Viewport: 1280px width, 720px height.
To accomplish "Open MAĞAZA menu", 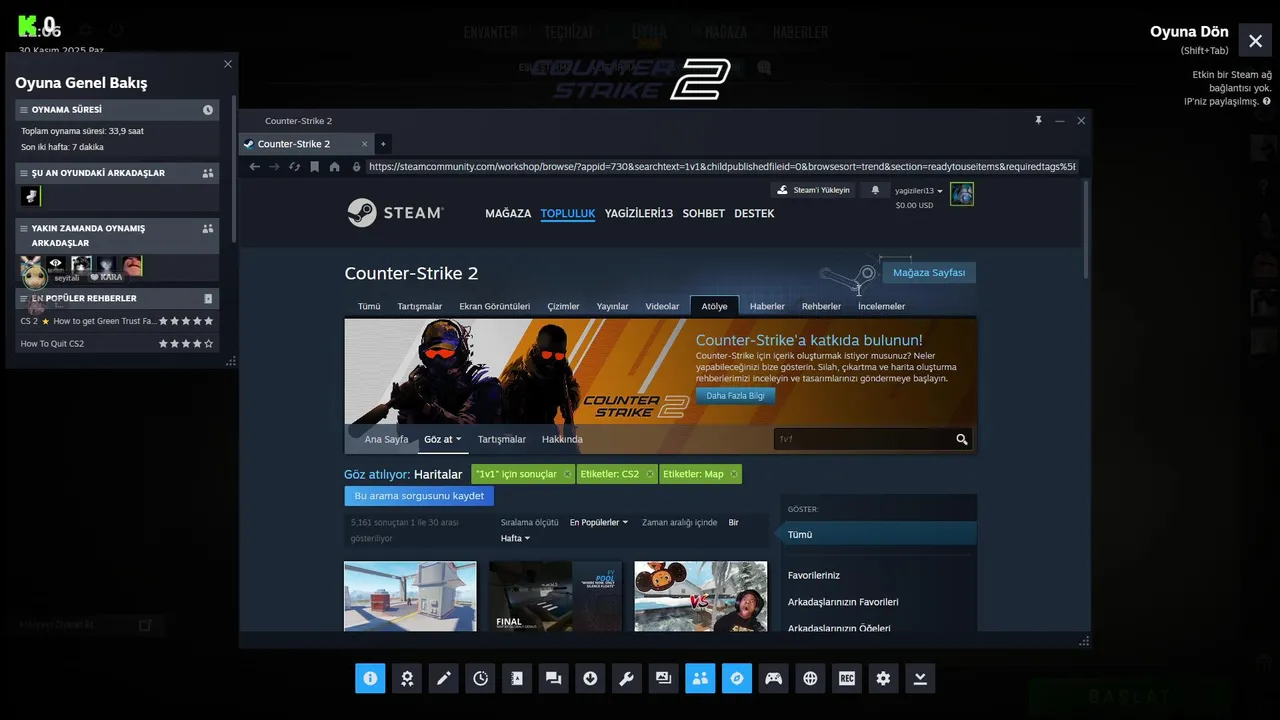I will 508,213.
